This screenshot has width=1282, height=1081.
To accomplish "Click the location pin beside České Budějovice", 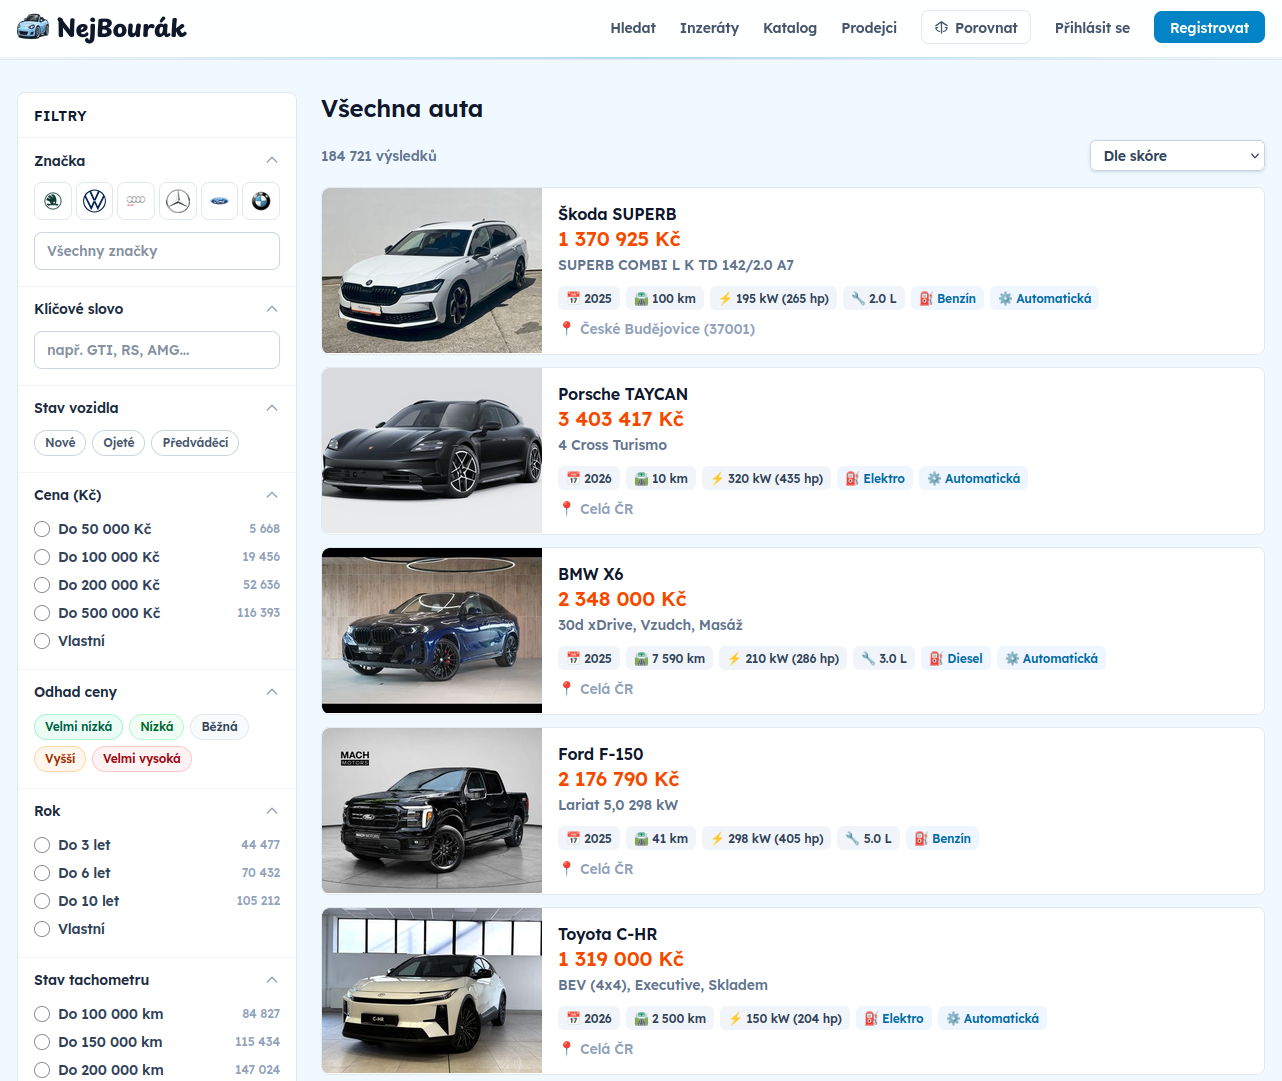I will (567, 328).
